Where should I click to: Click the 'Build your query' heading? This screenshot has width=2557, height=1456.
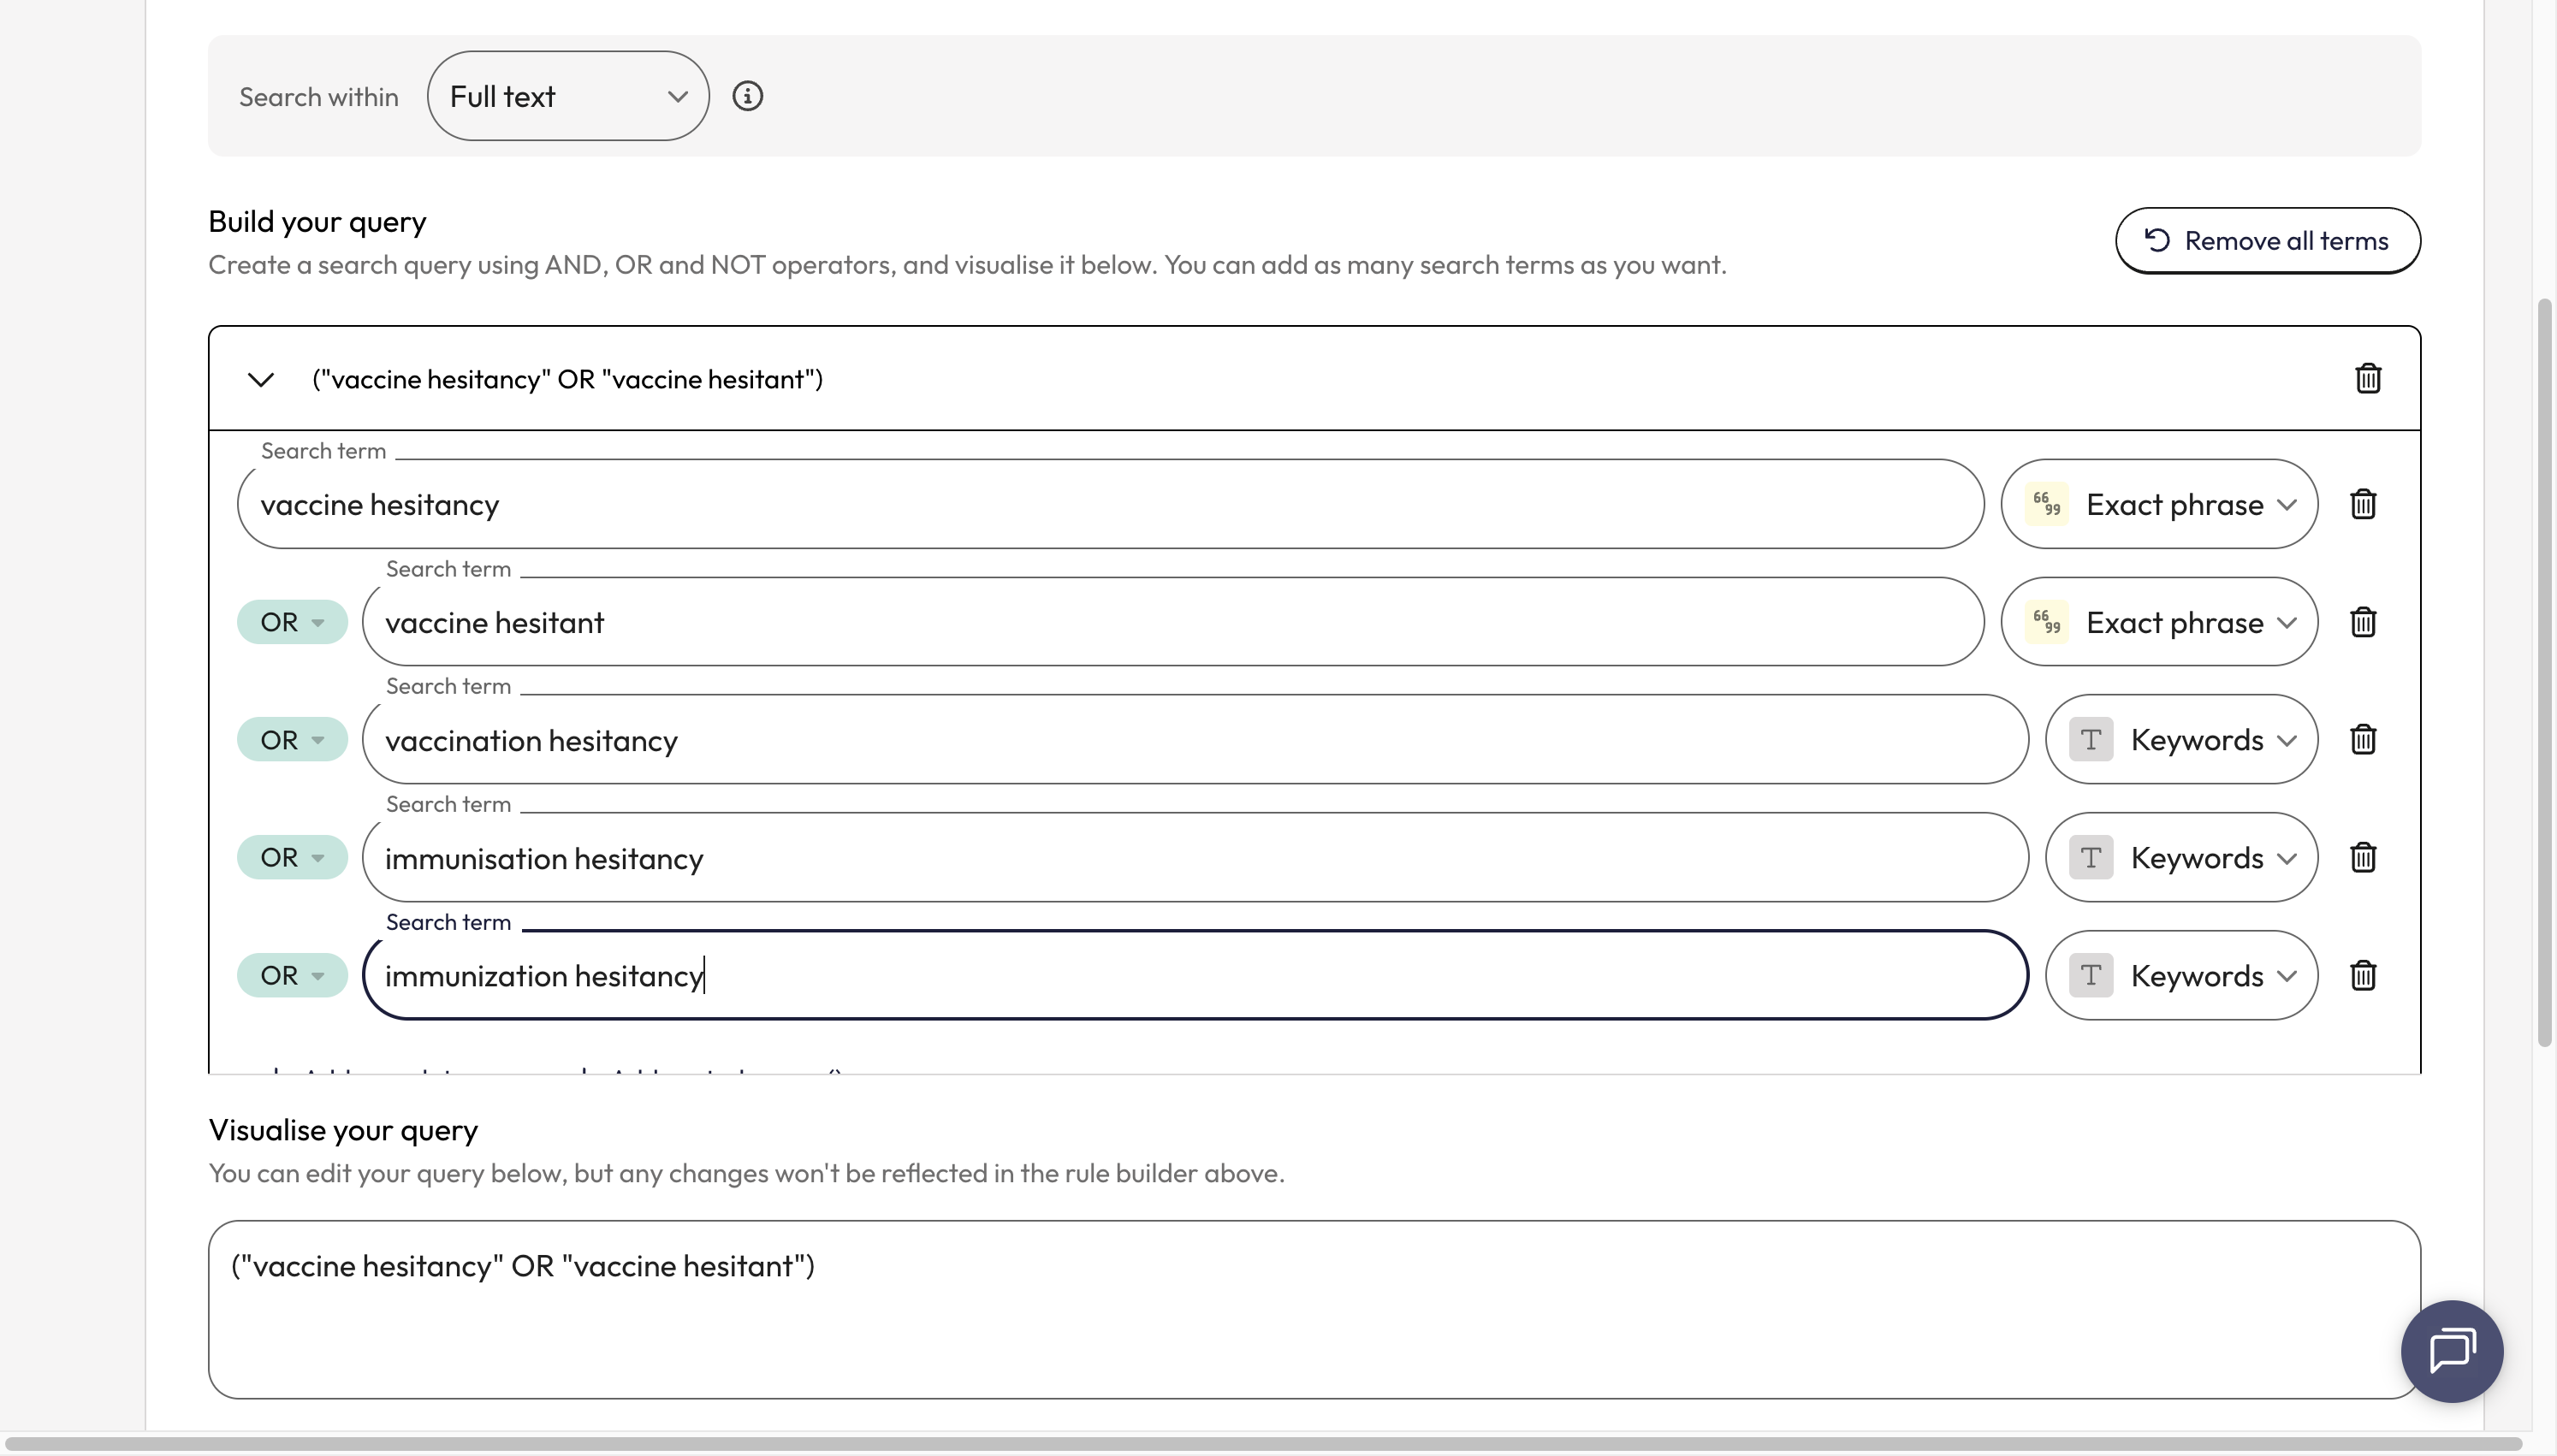(x=317, y=221)
